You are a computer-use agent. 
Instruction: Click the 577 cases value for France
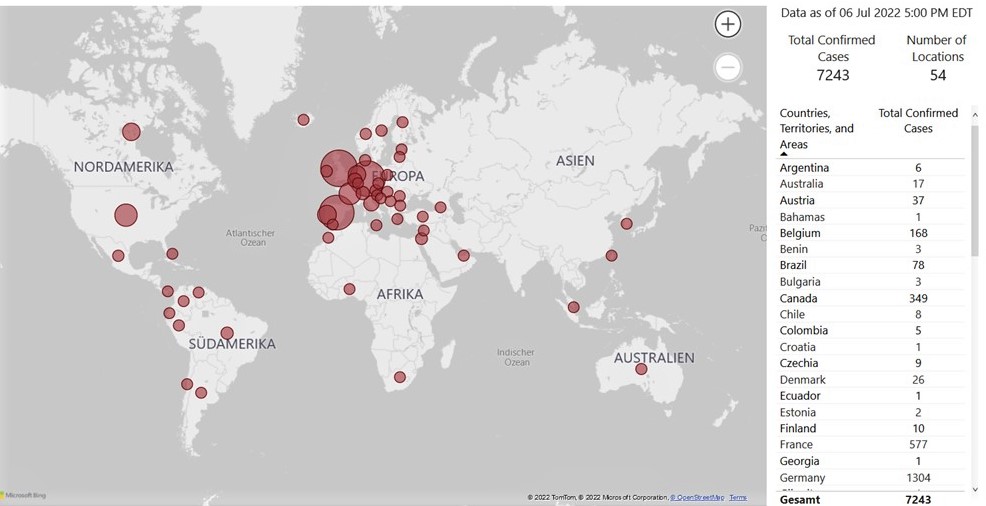click(918, 444)
